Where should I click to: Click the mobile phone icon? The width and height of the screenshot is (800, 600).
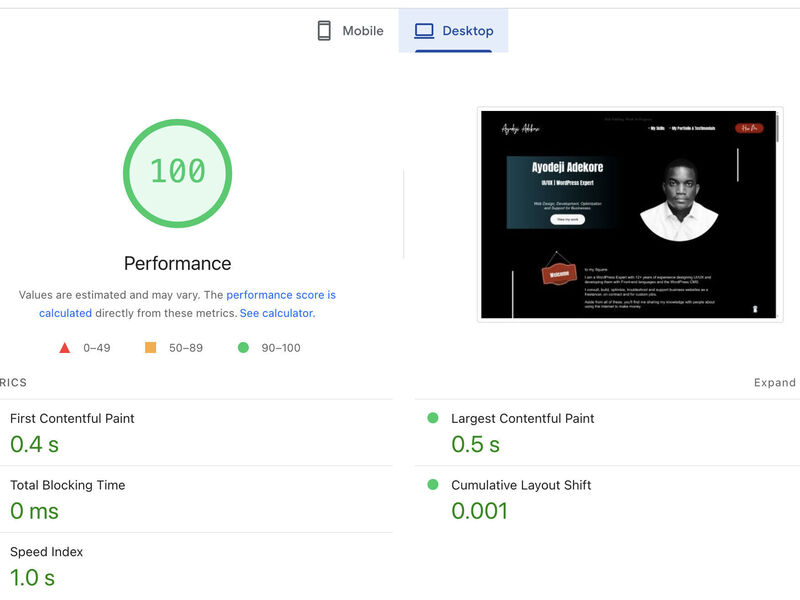tap(322, 31)
